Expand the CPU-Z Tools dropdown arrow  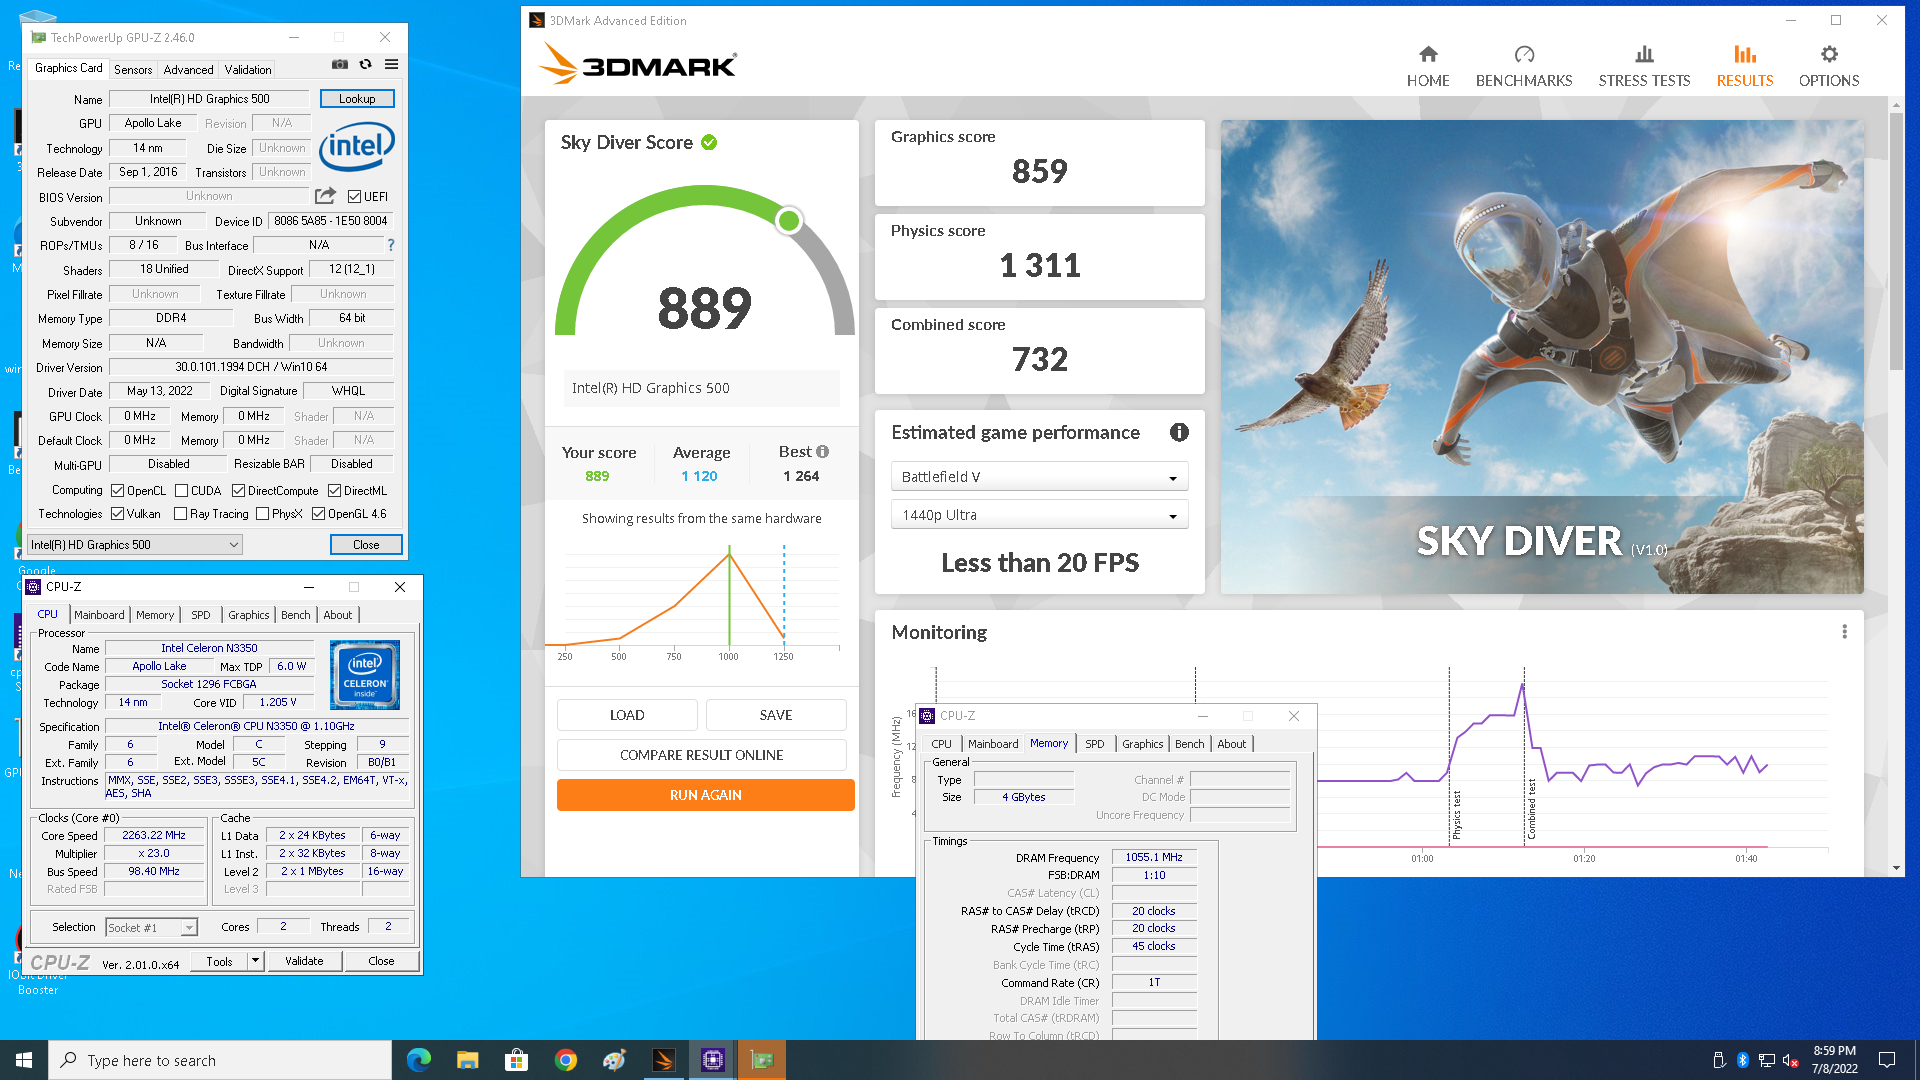pyautogui.click(x=255, y=961)
